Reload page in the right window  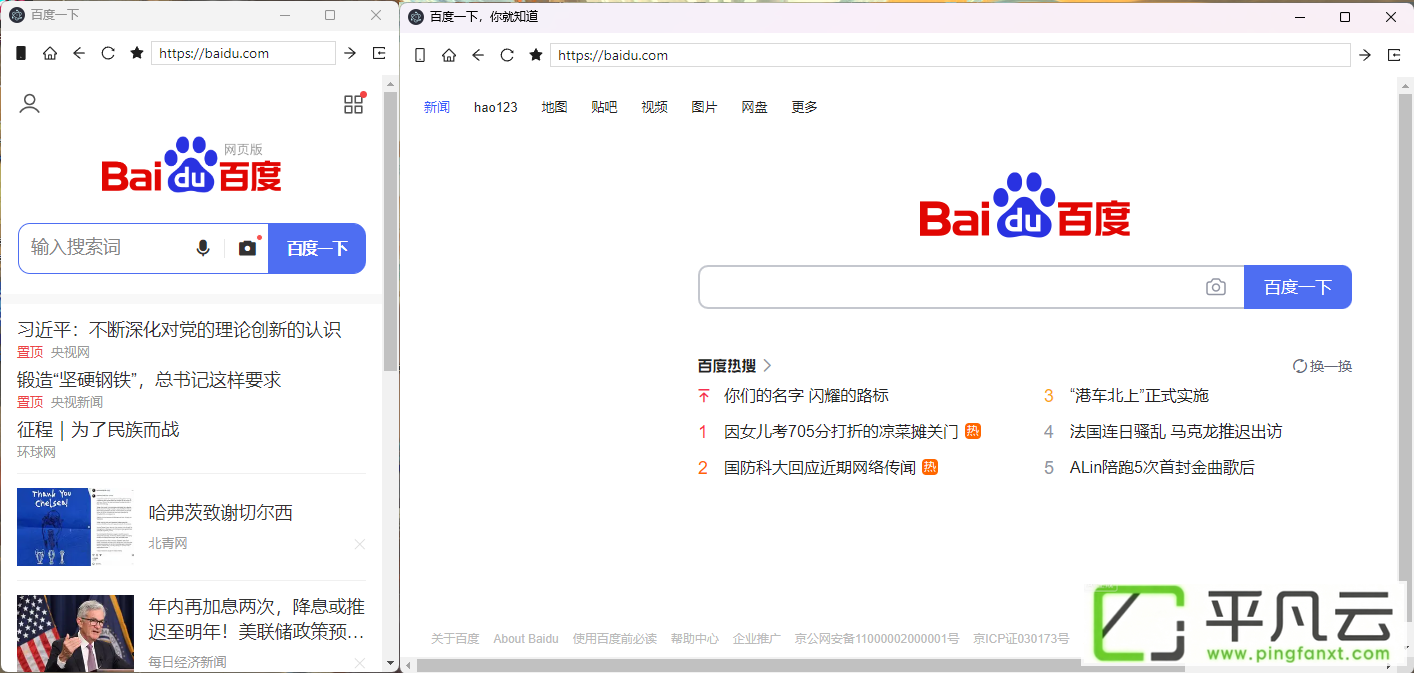pos(507,55)
